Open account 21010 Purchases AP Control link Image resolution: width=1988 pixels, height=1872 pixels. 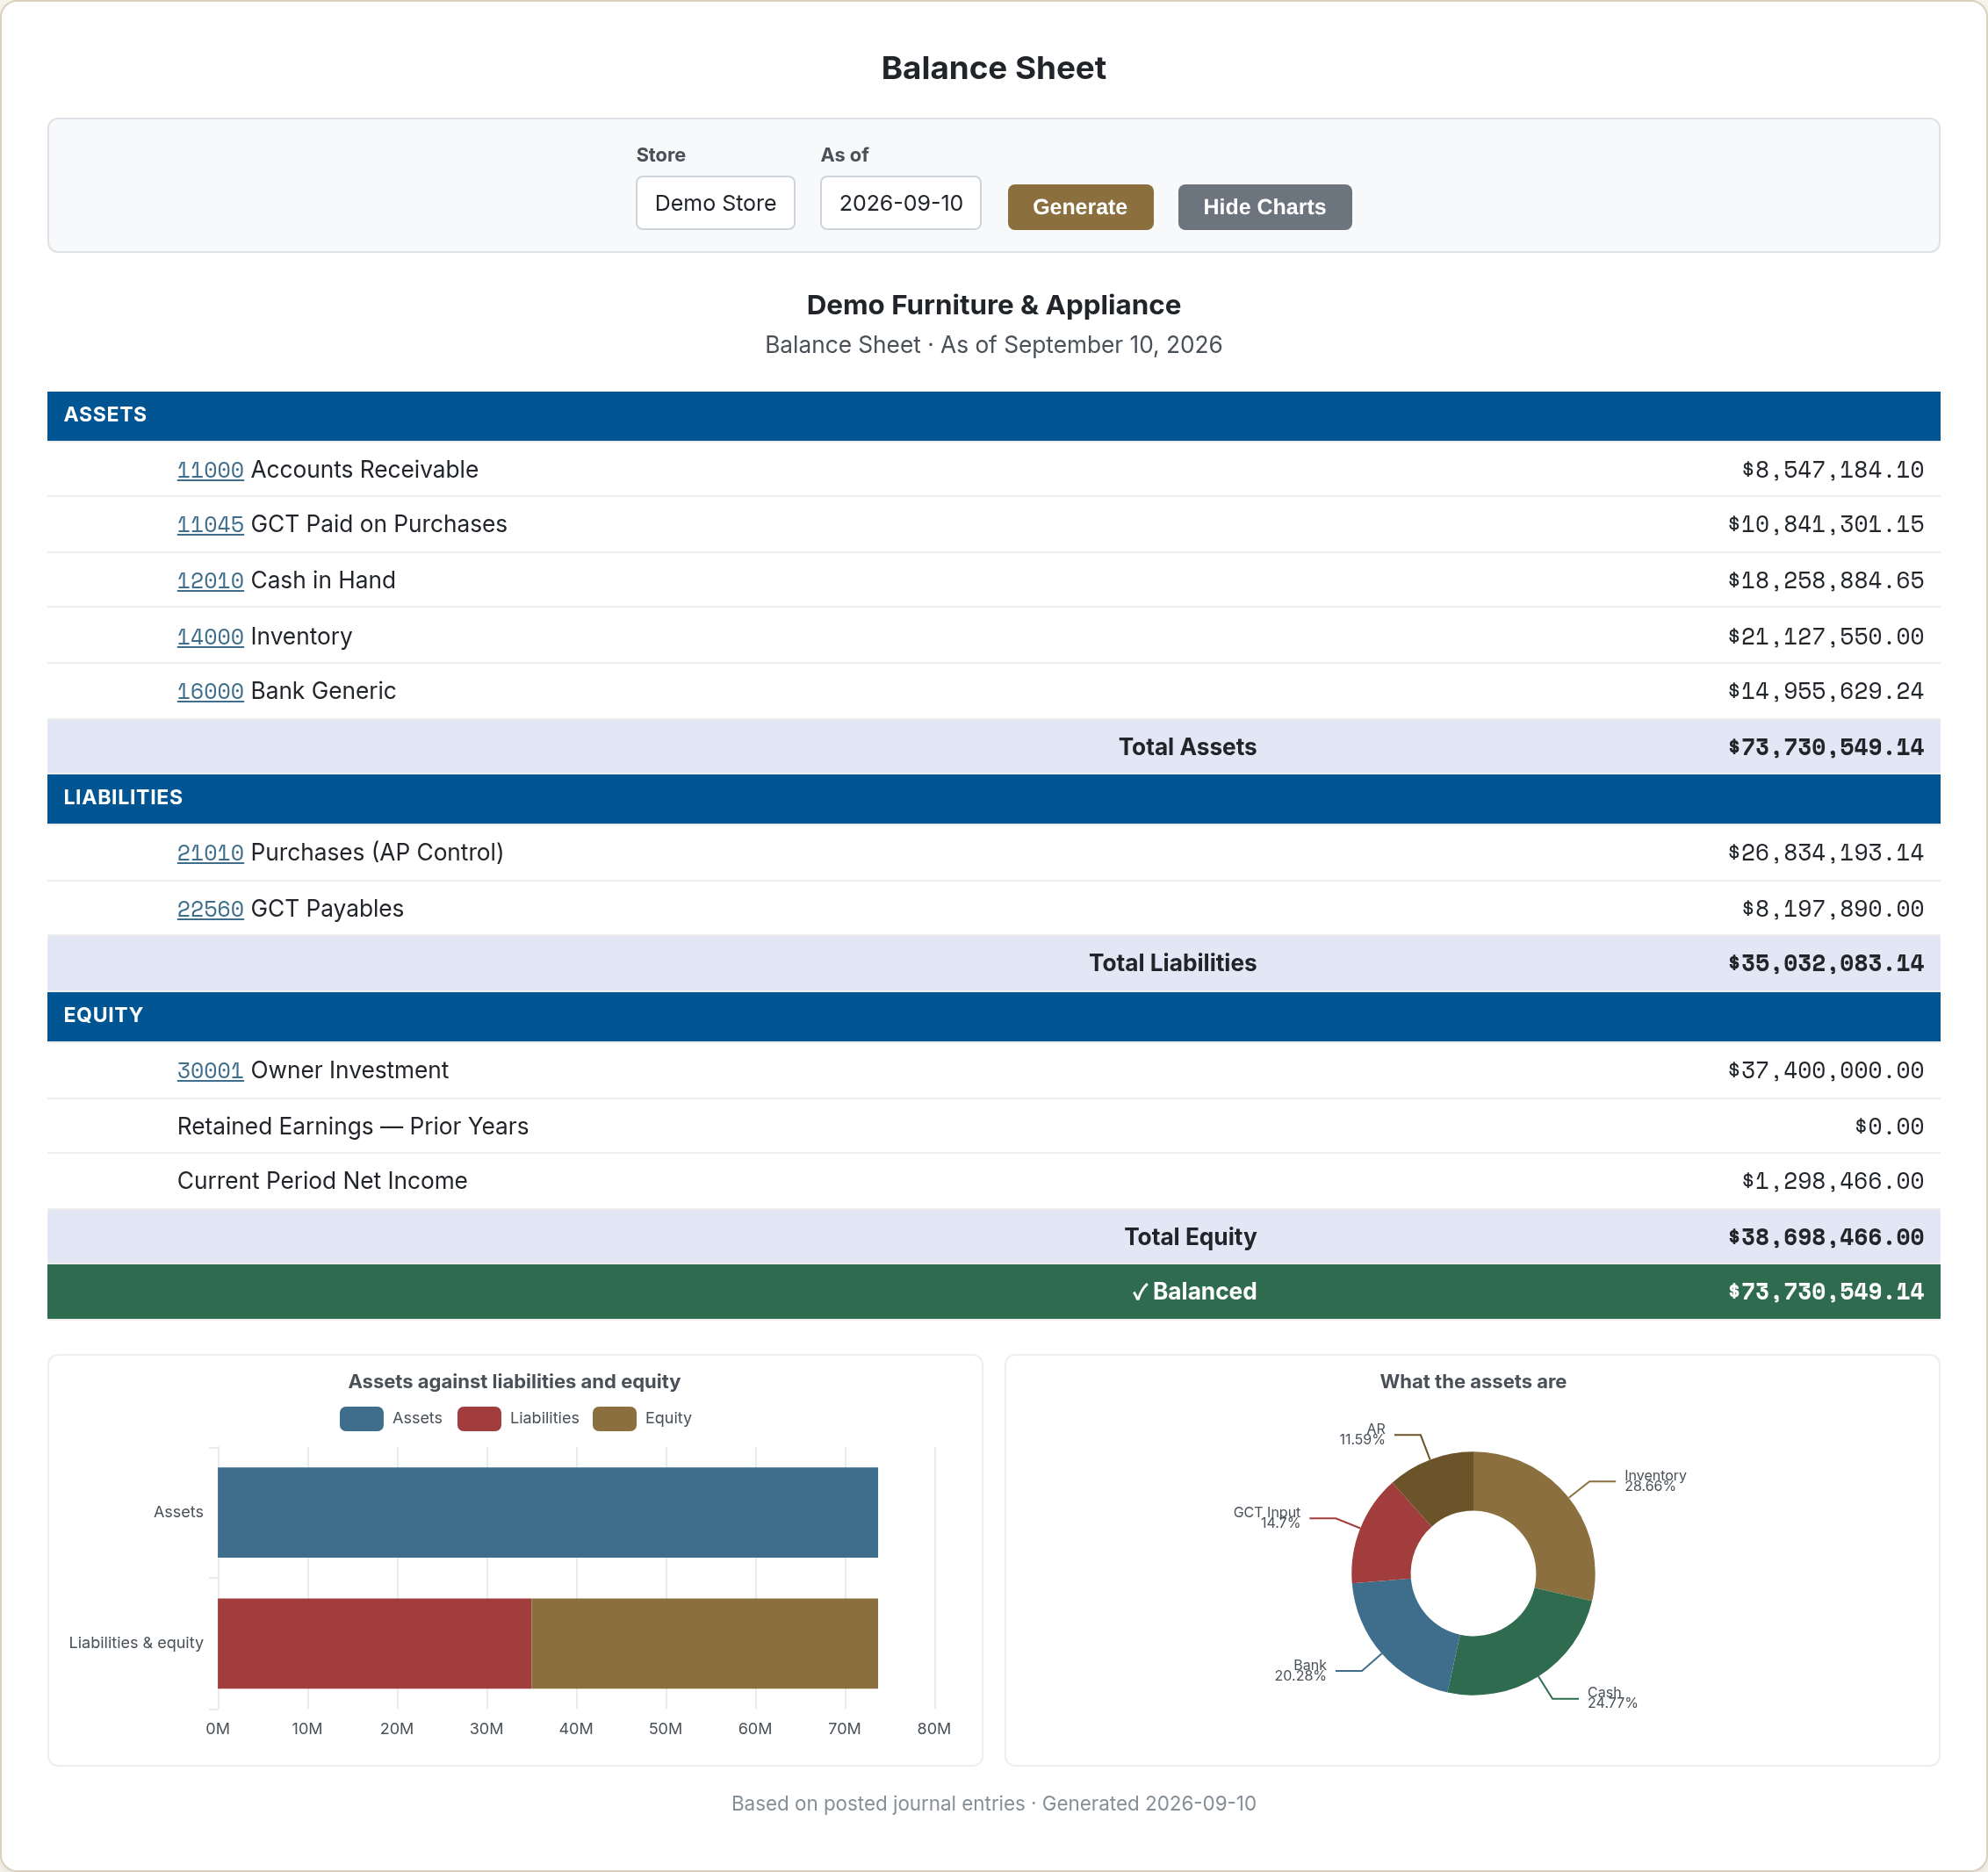tap(210, 853)
